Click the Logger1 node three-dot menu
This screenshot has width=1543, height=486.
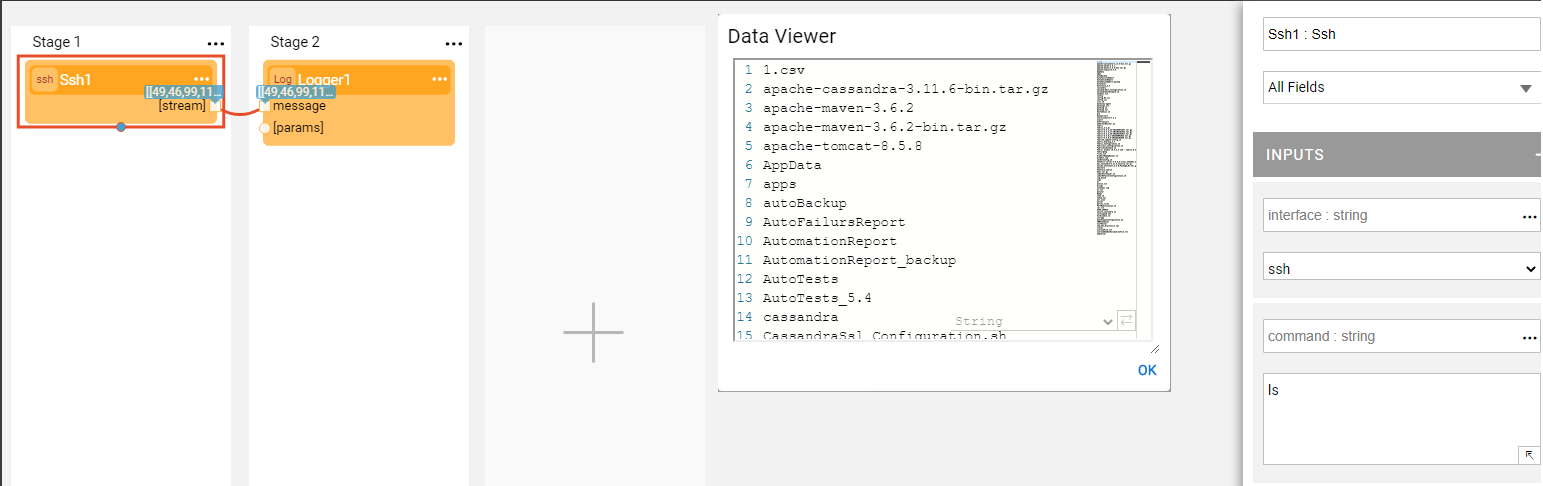pyautogui.click(x=440, y=79)
